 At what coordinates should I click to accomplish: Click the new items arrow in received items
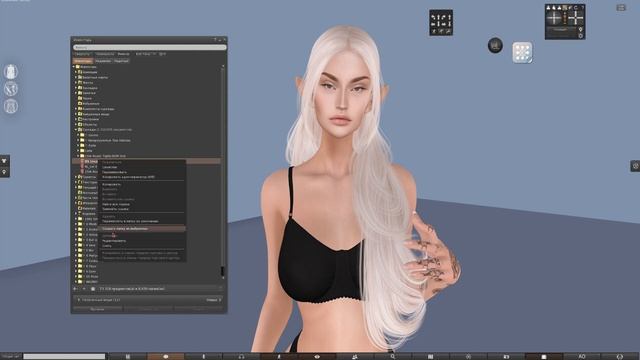tap(220, 300)
